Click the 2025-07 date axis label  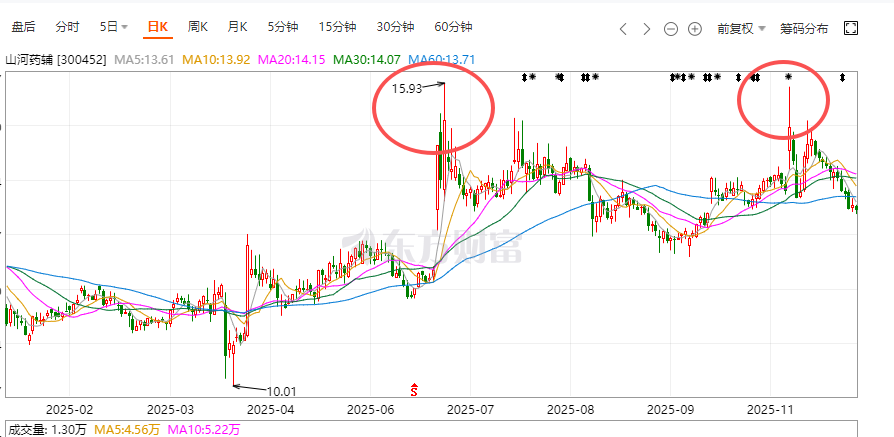click(x=470, y=410)
